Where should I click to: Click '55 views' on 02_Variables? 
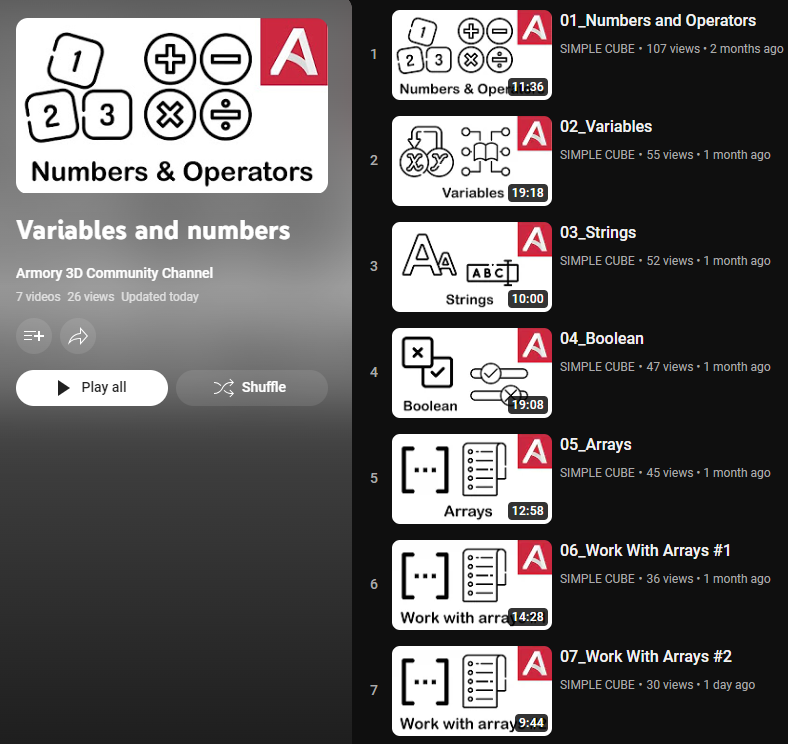[669, 155]
